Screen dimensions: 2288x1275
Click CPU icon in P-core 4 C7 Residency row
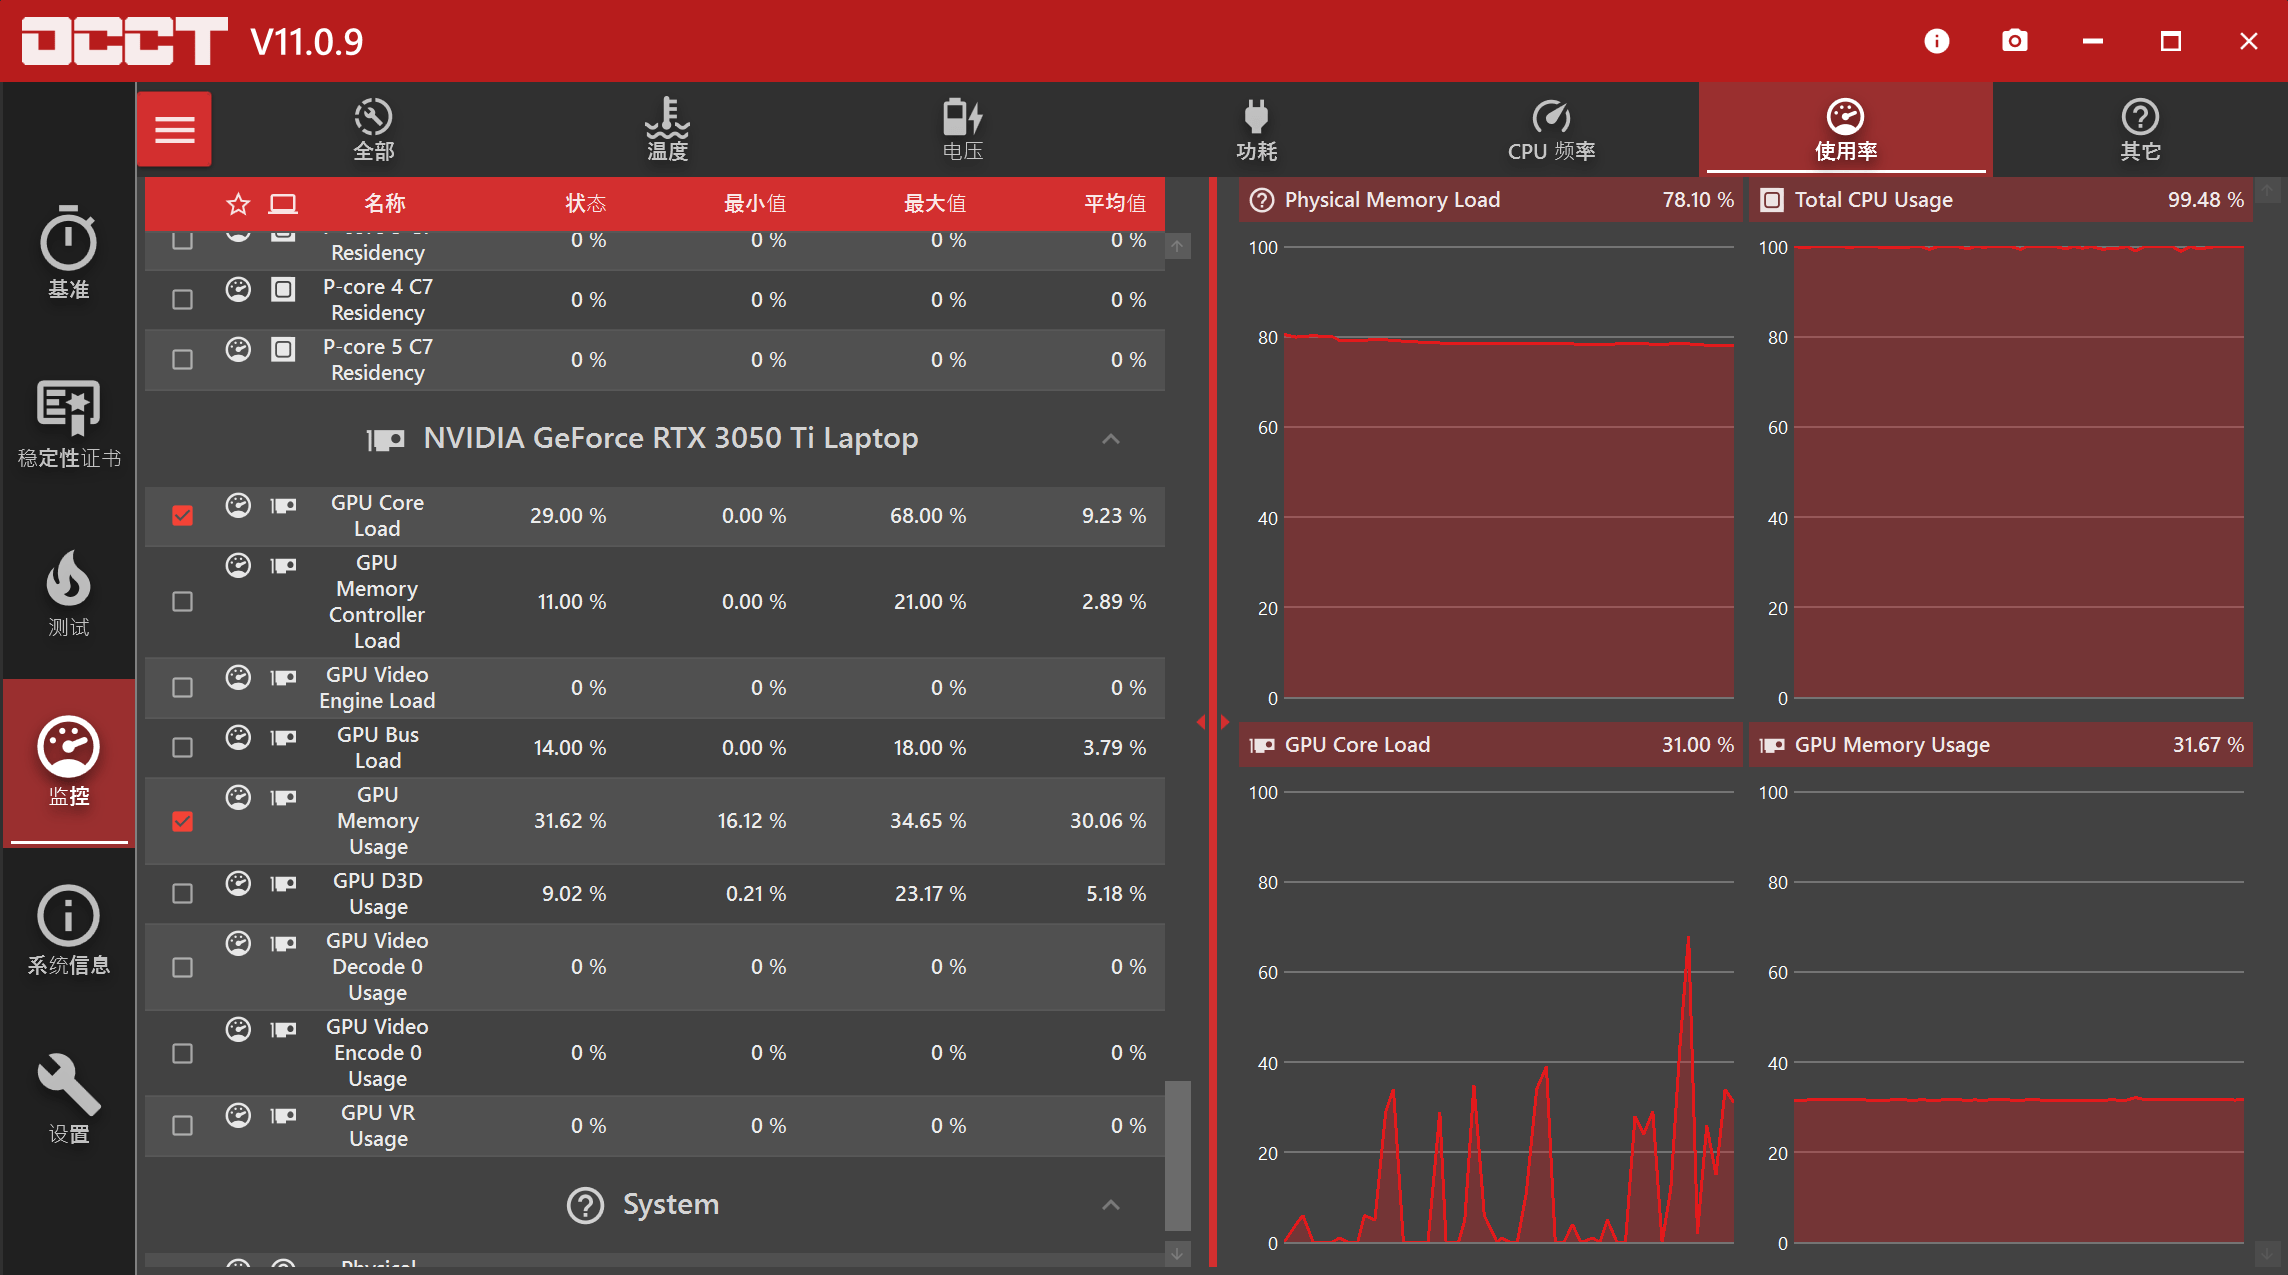(x=283, y=289)
